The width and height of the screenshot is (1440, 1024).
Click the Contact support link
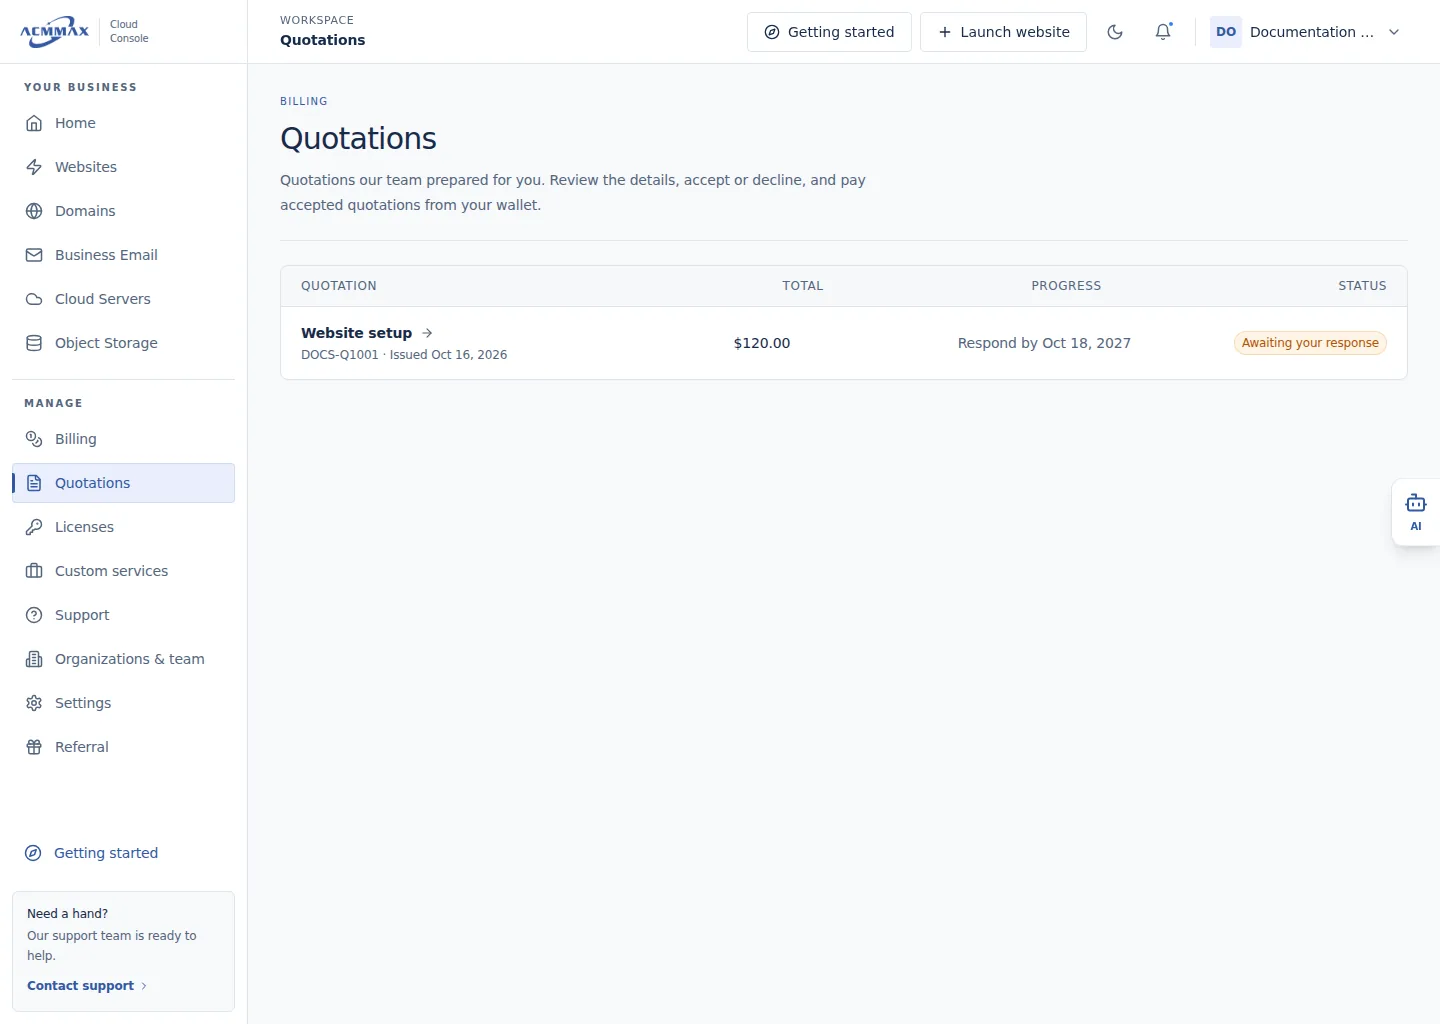(x=87, y=986)
